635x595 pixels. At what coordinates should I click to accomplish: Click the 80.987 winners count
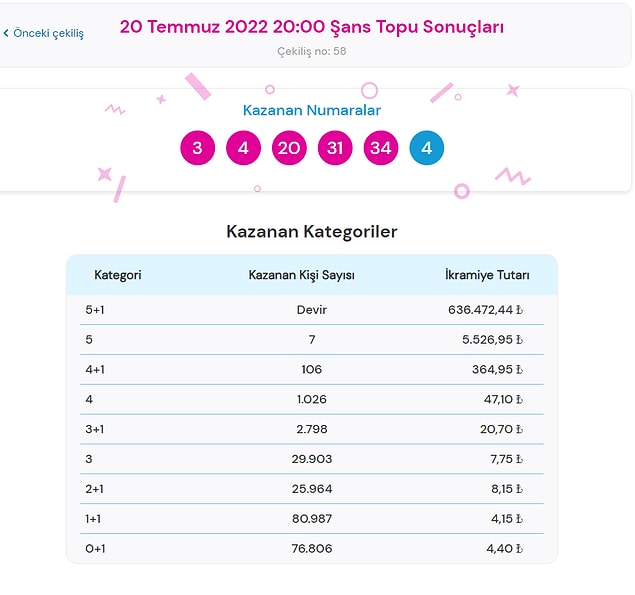tap(312, 519)
